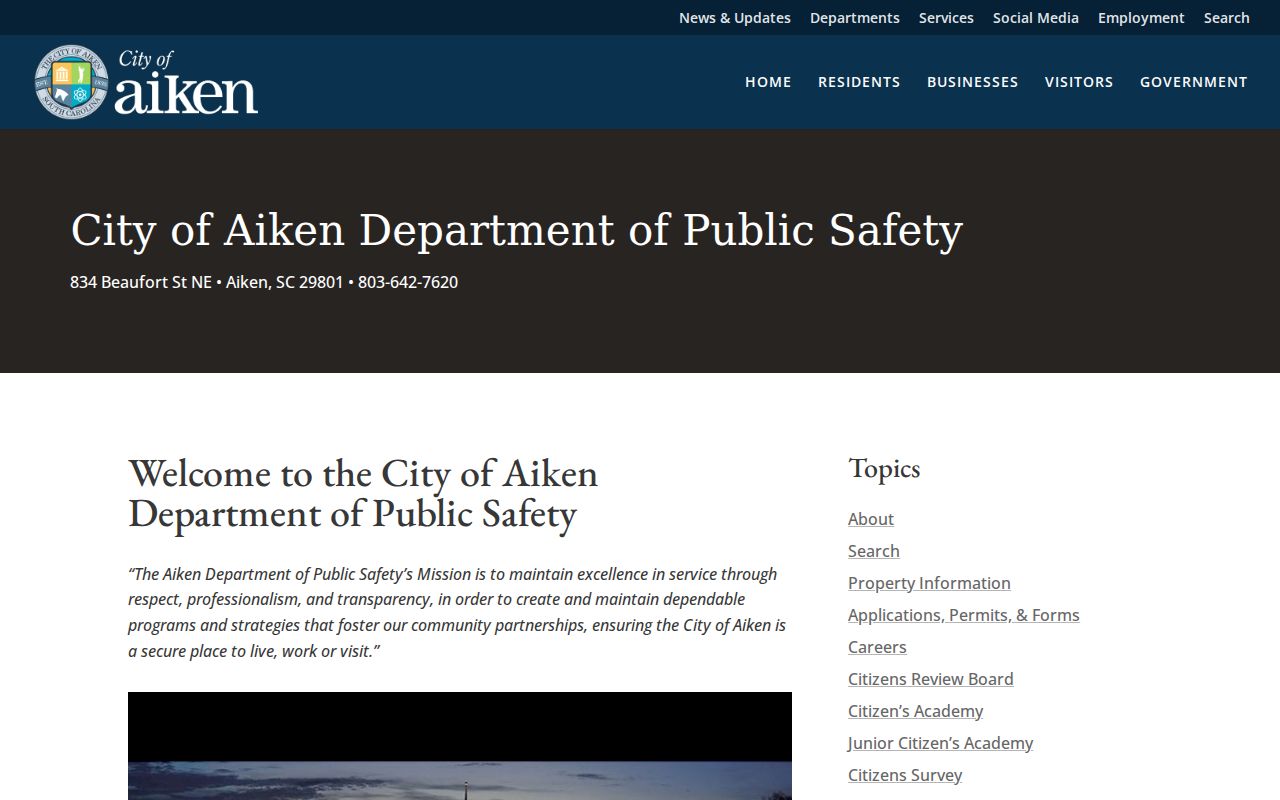View the Careers topic
This screenshot has height=800, width=1280.
877,647
